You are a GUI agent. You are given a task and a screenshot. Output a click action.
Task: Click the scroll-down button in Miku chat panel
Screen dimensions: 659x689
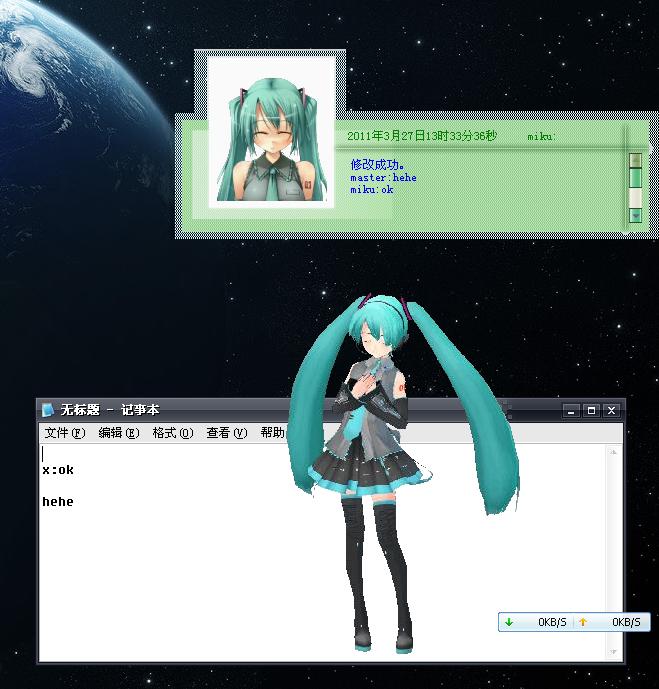tap(635, 215)
